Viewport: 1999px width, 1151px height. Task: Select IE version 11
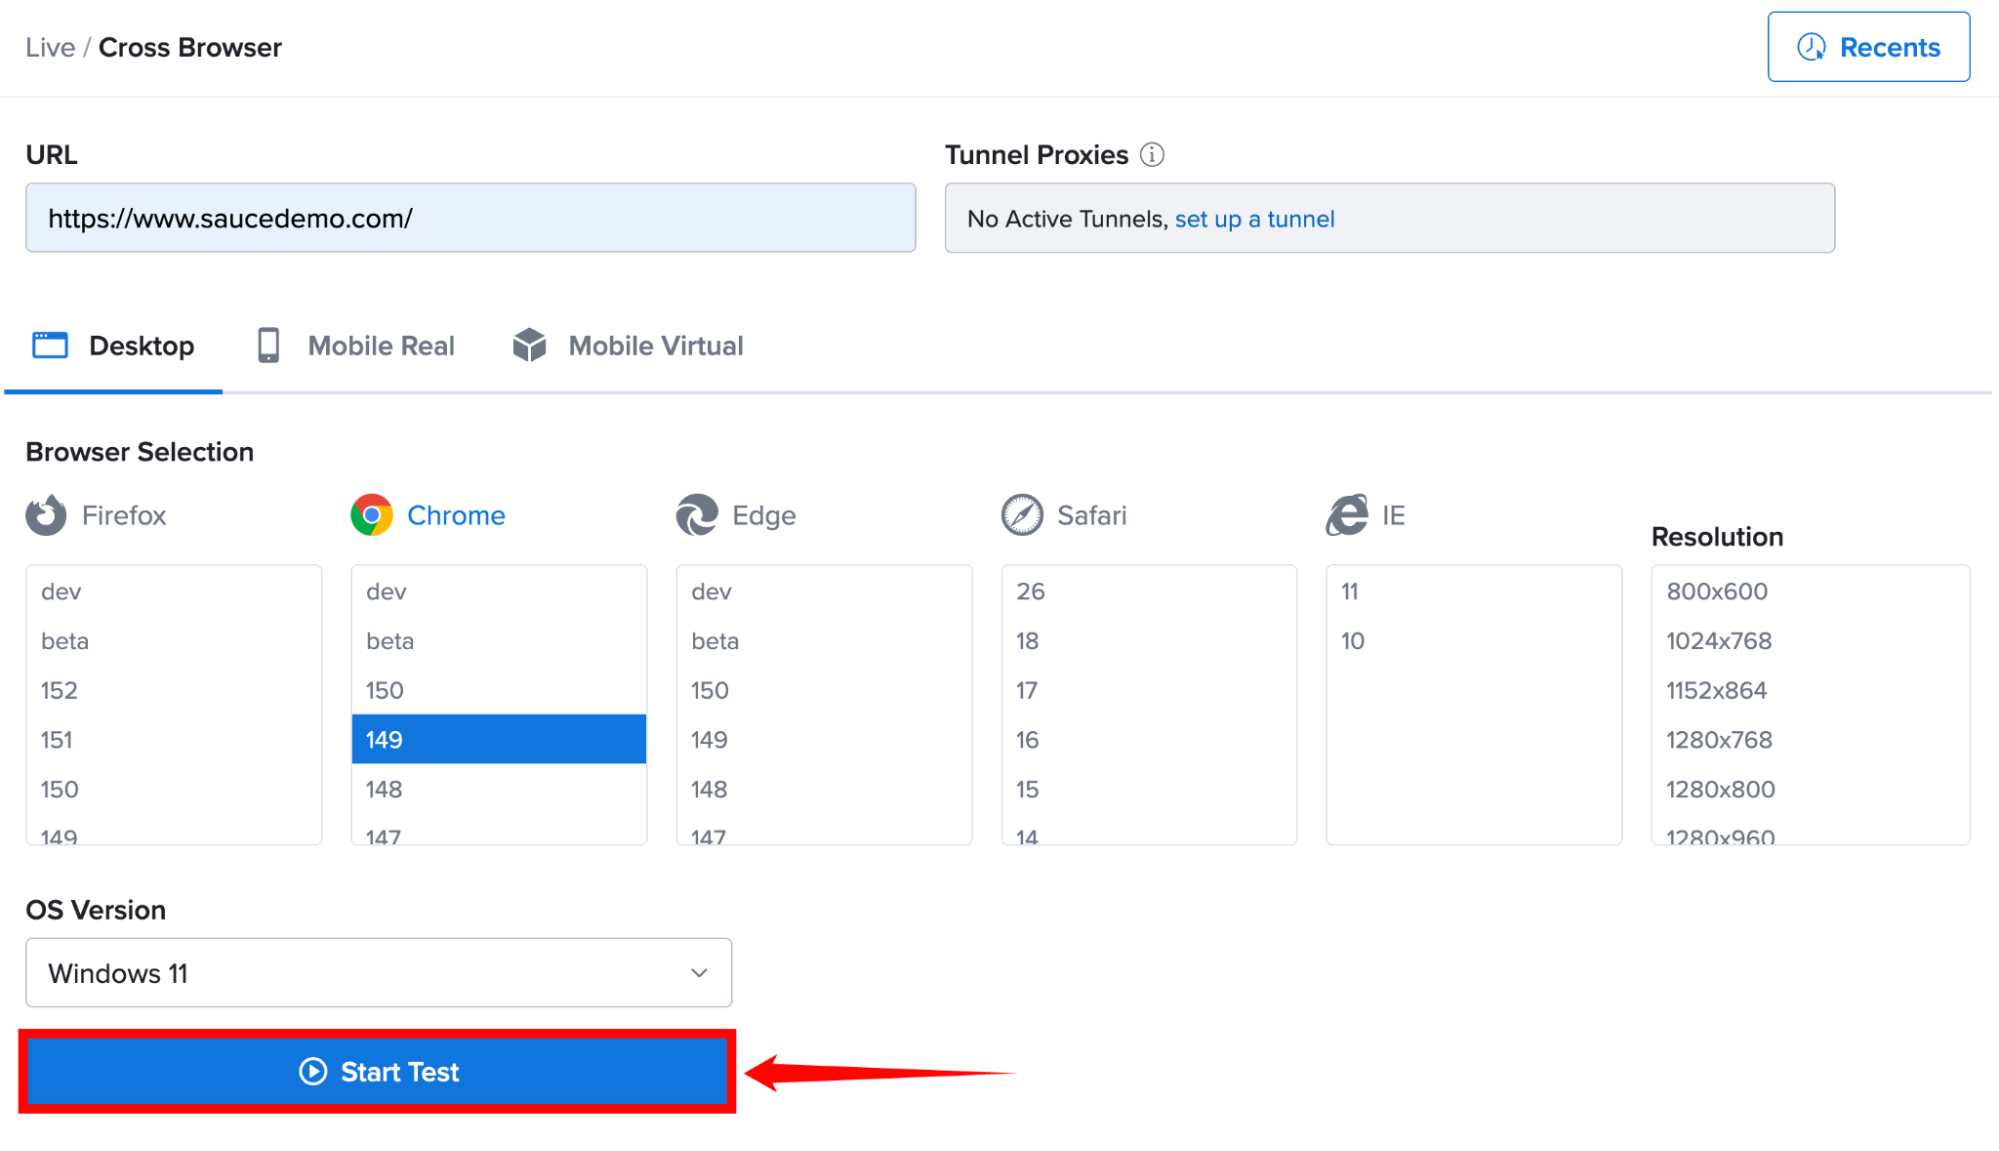coord(1474,591)
